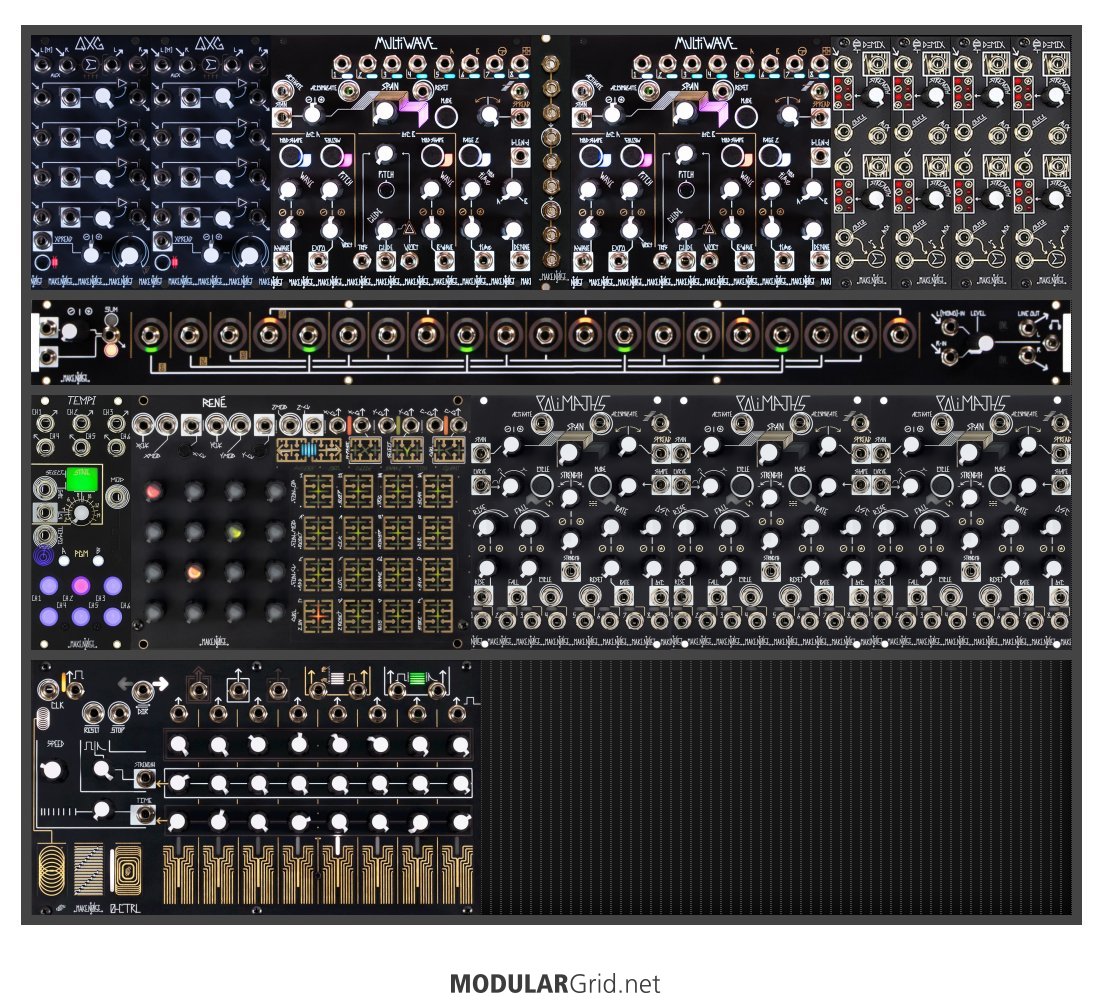Adjust the first Polimaths SPAN knob
Screen dimensions: 1112x1005
tap(568, 452)
